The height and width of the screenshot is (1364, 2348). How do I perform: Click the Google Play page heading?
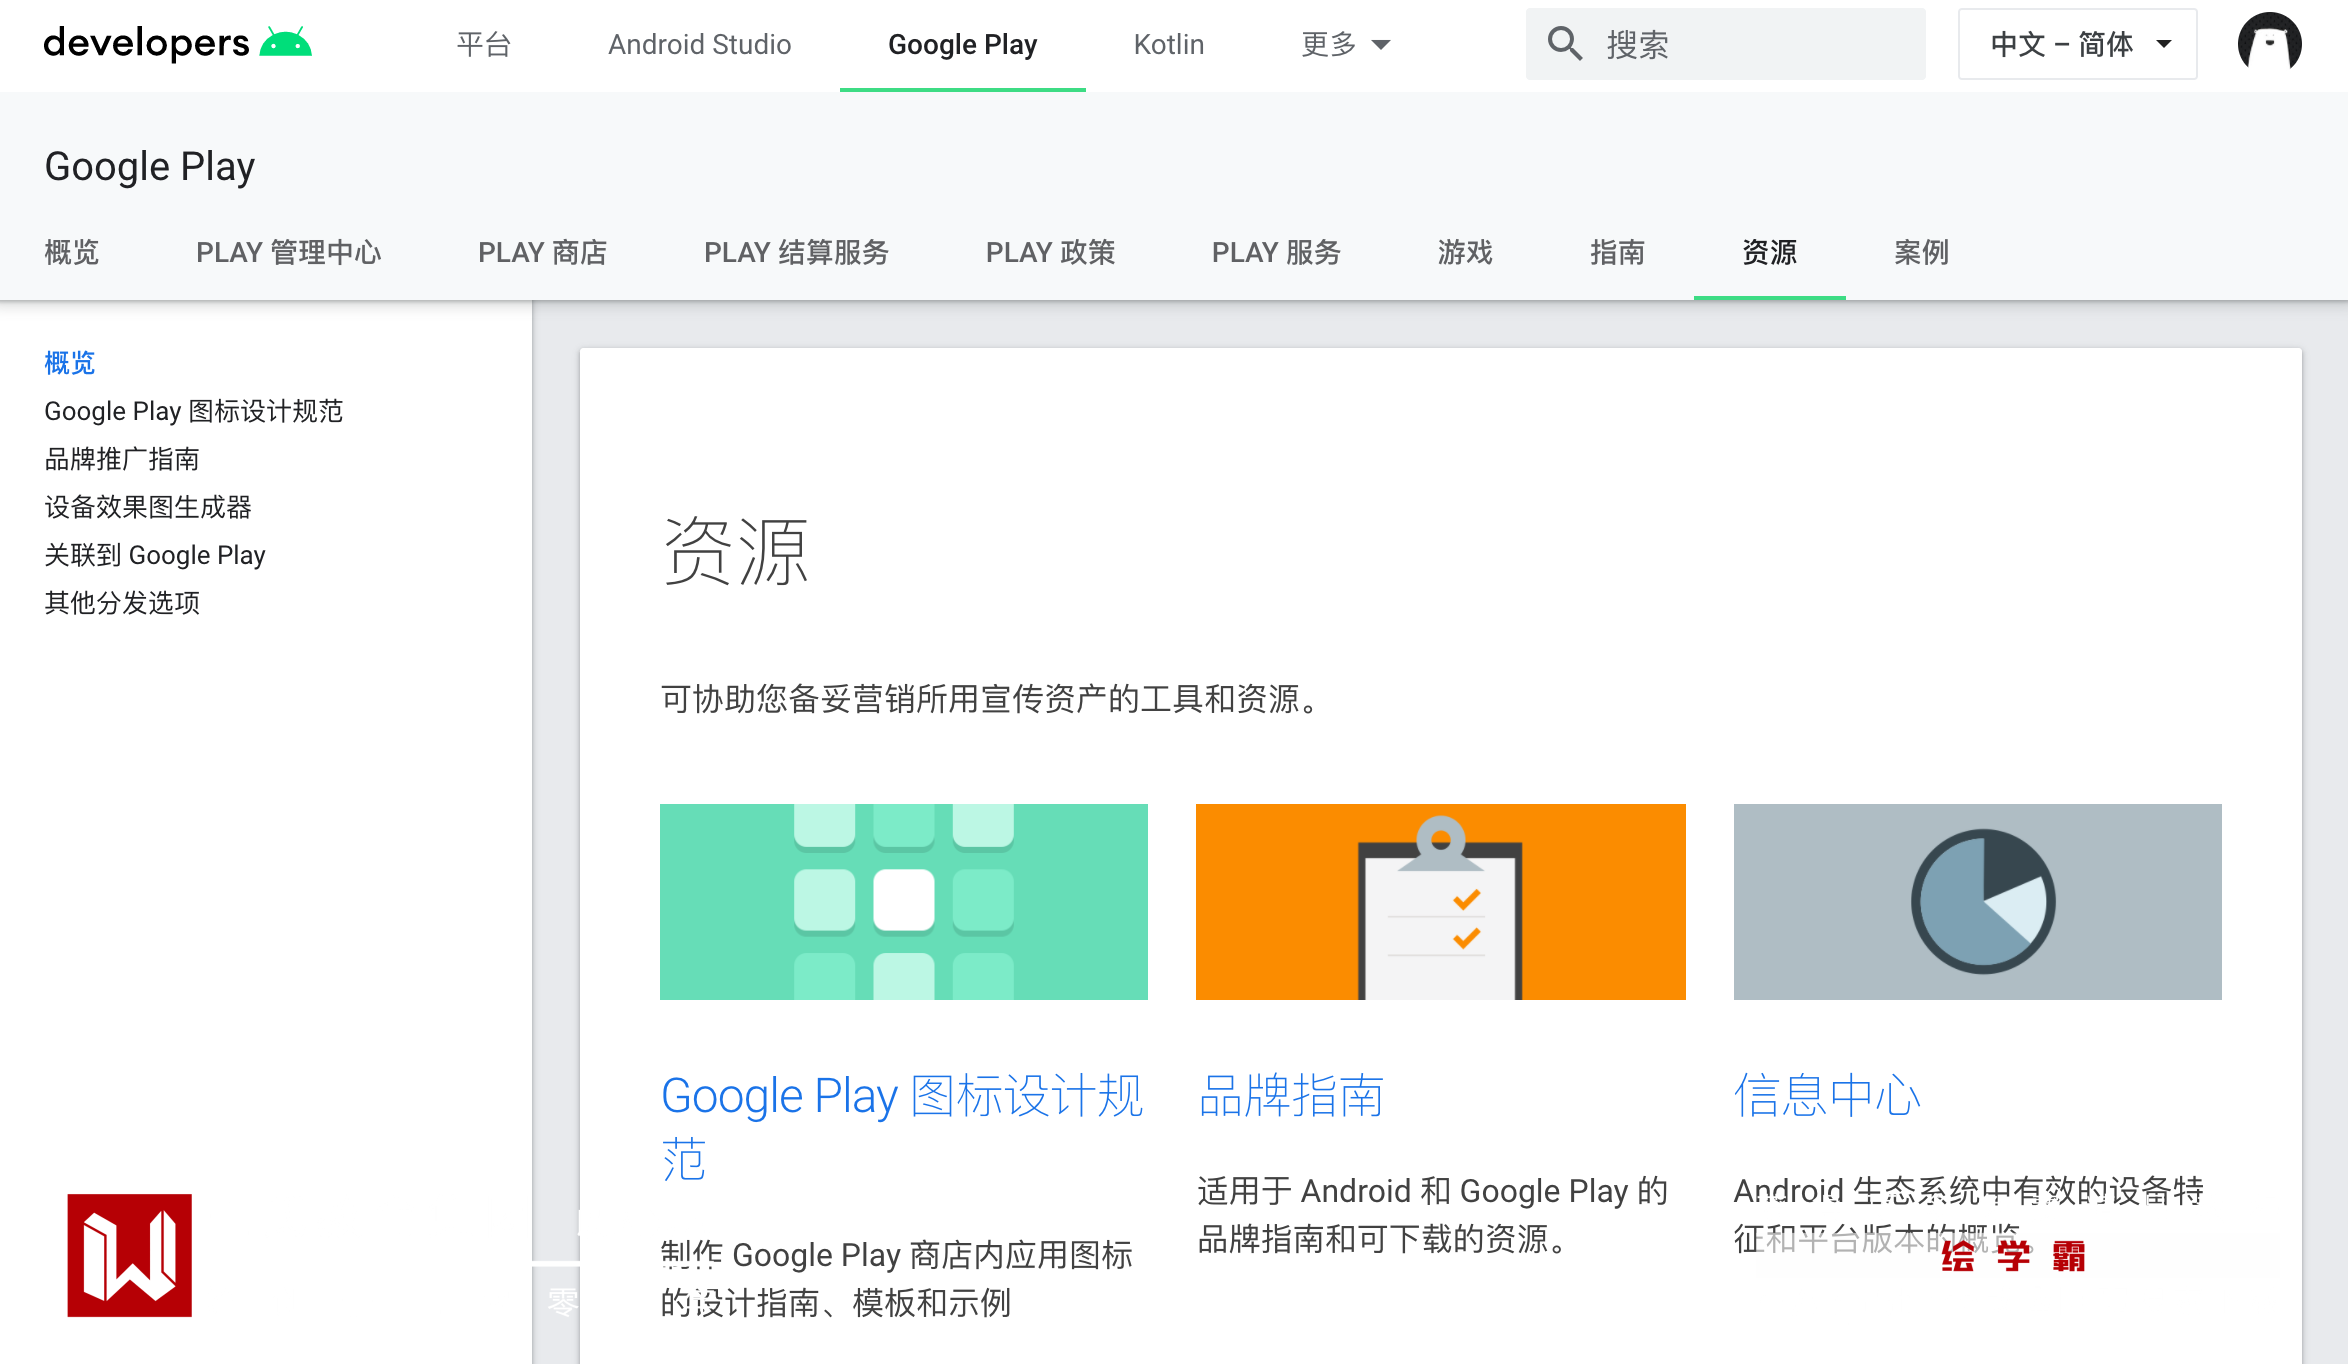[x=150, y=166]
